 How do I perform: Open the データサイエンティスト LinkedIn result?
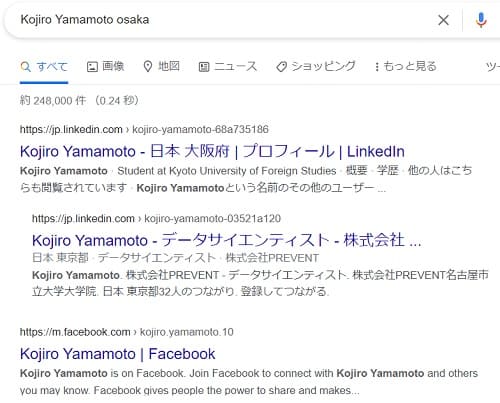click(x=227, y=240)
